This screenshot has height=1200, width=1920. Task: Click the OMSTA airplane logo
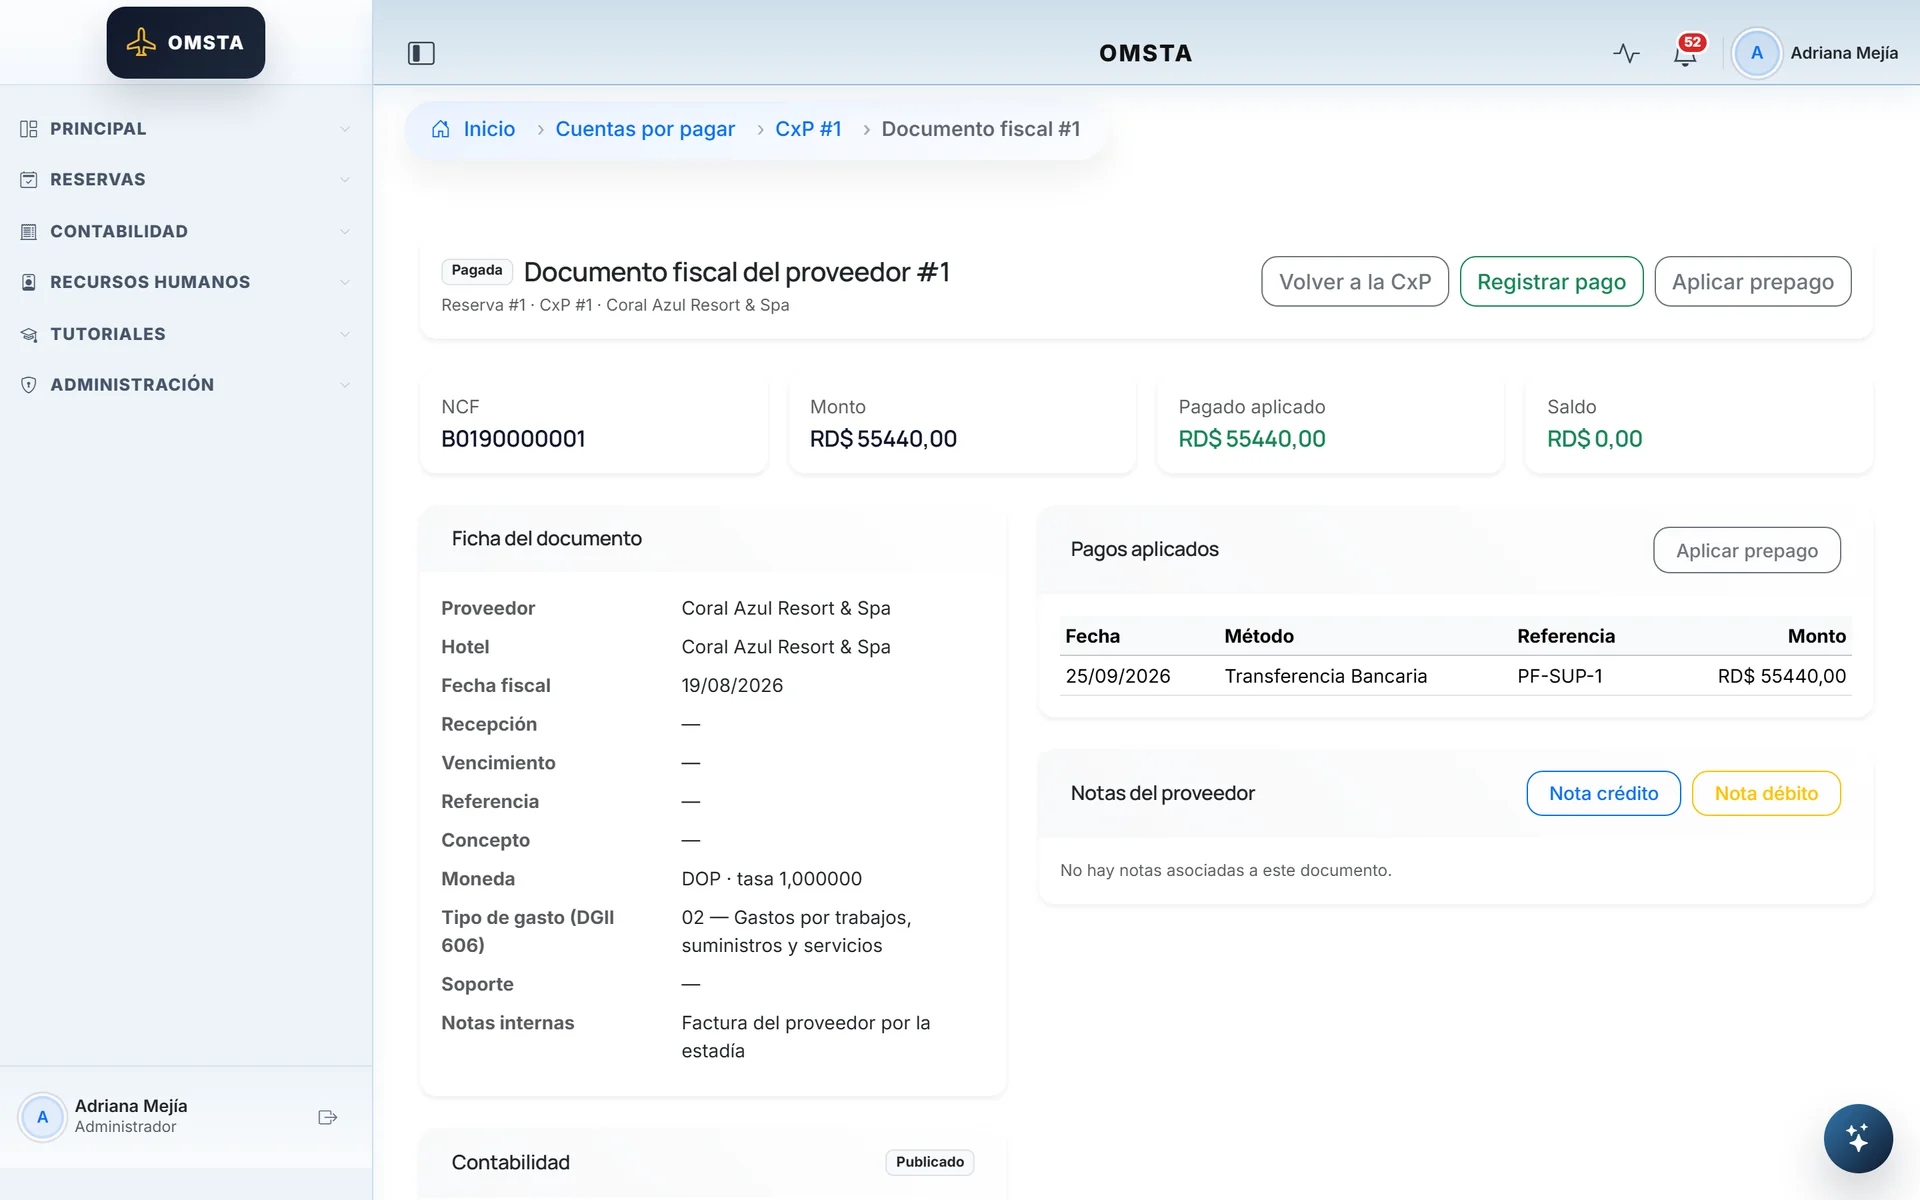[186, 43]
